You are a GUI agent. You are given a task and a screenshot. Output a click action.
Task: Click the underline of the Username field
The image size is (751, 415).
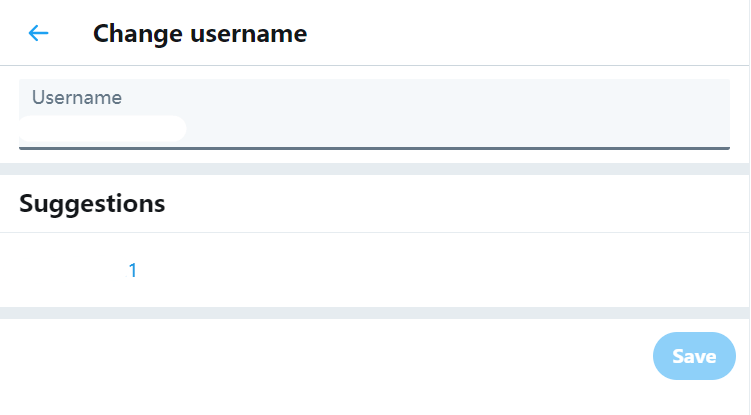point(374,148)
